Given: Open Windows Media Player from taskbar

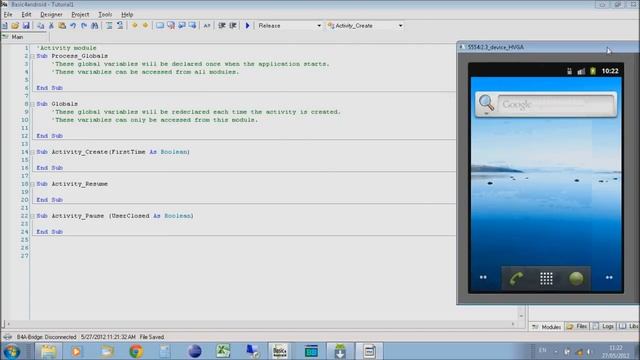Looking at the screenshot, I should click(76, 351).
